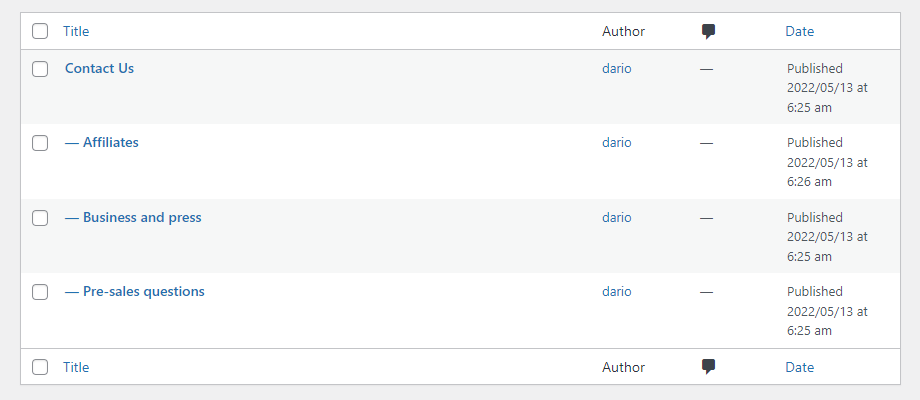Click the comments bubble icon in footer
The image size is (920, 400).
(708, 367)
